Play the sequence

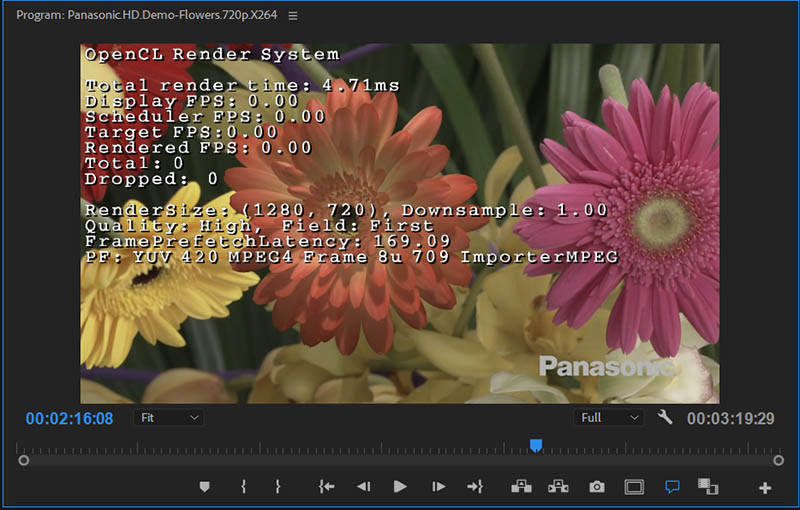coord(400,487)
